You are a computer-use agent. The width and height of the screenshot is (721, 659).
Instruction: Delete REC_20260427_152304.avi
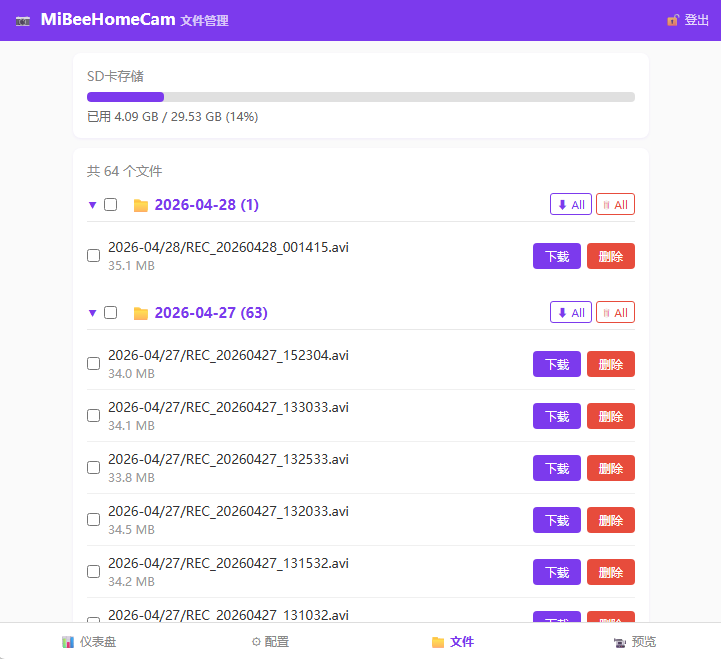[x=611, y=364]
